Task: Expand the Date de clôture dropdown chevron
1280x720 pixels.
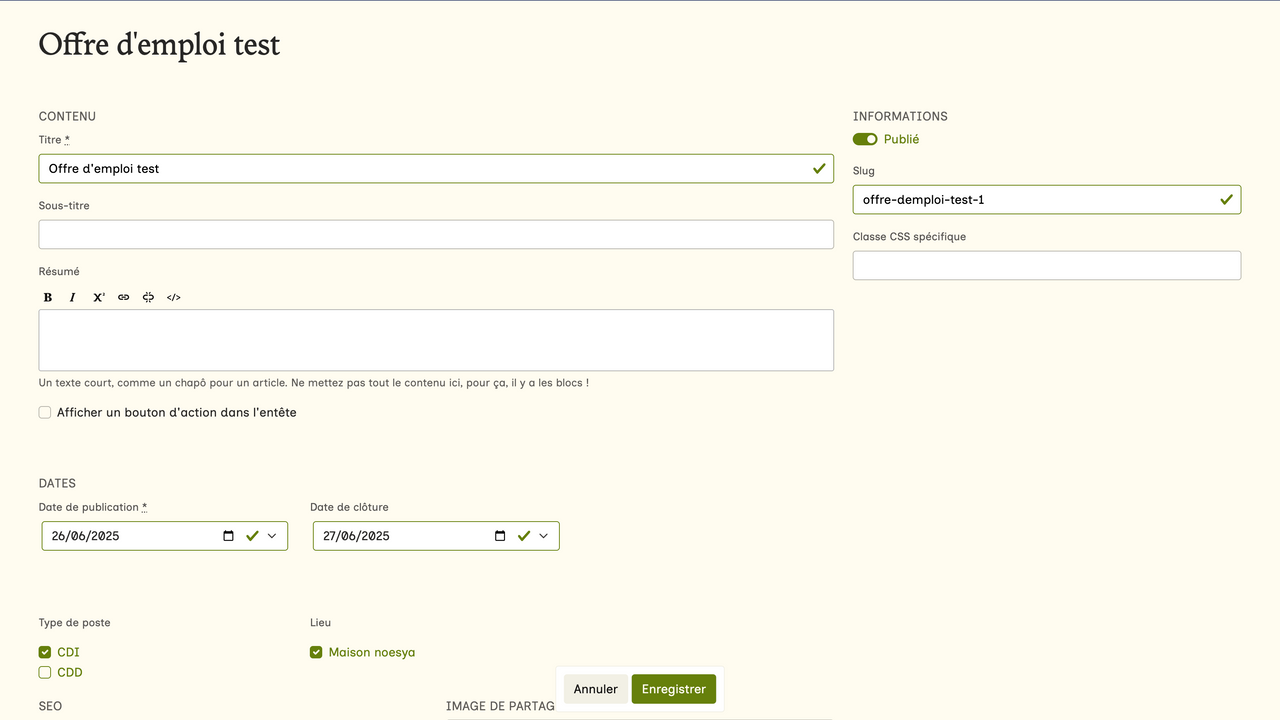Action: pos(544,536)
